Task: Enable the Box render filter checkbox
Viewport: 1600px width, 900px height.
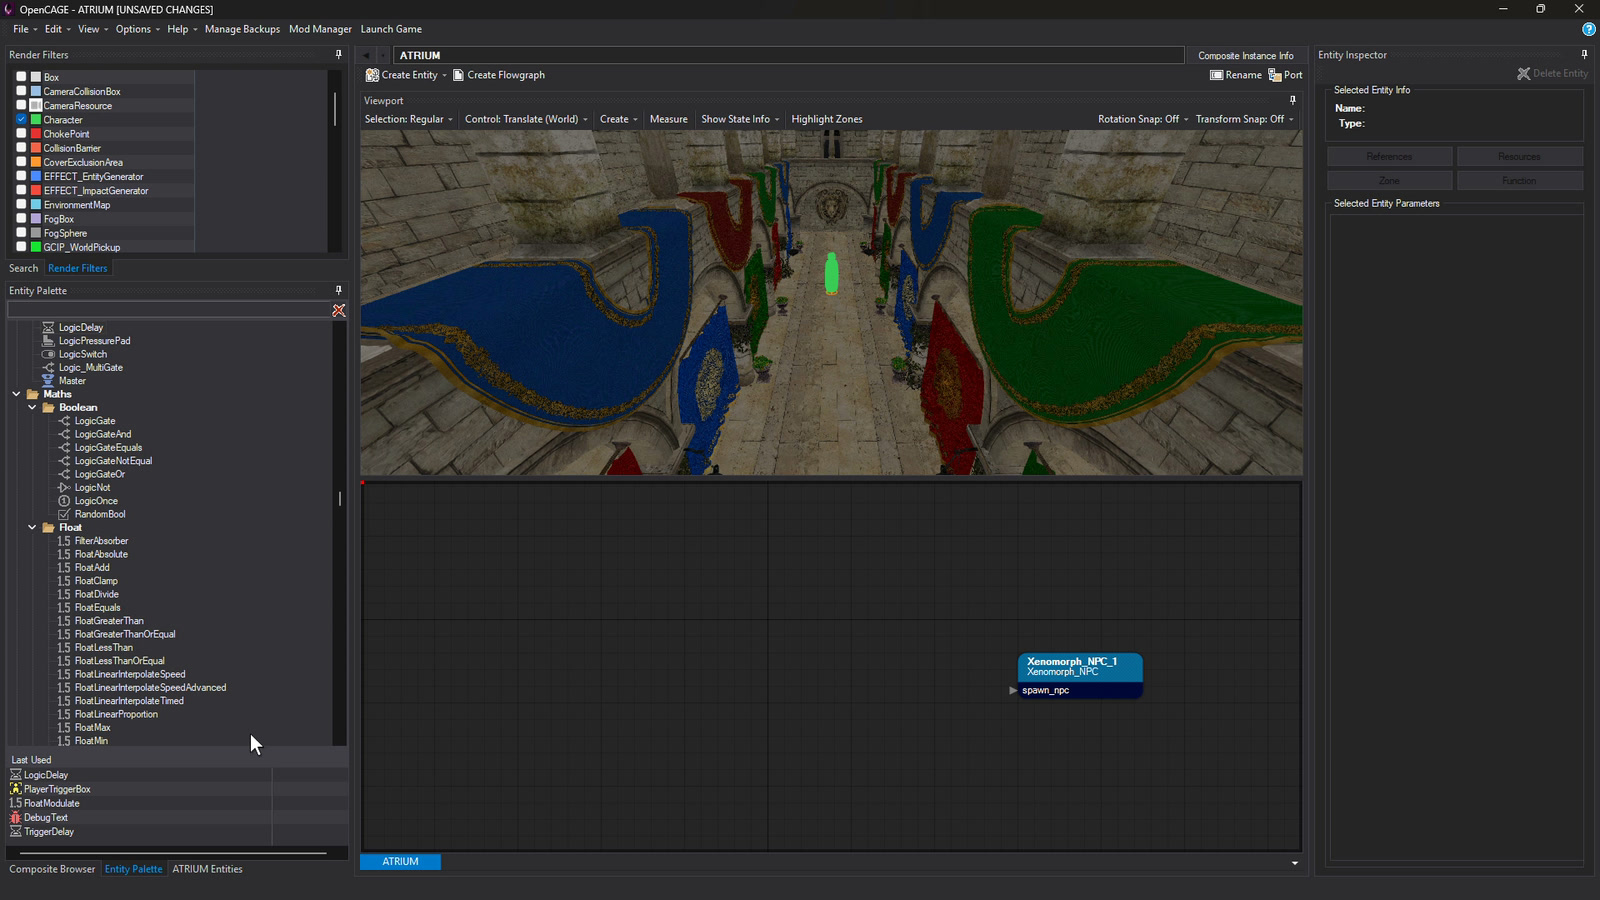Action: pos(21,77)
